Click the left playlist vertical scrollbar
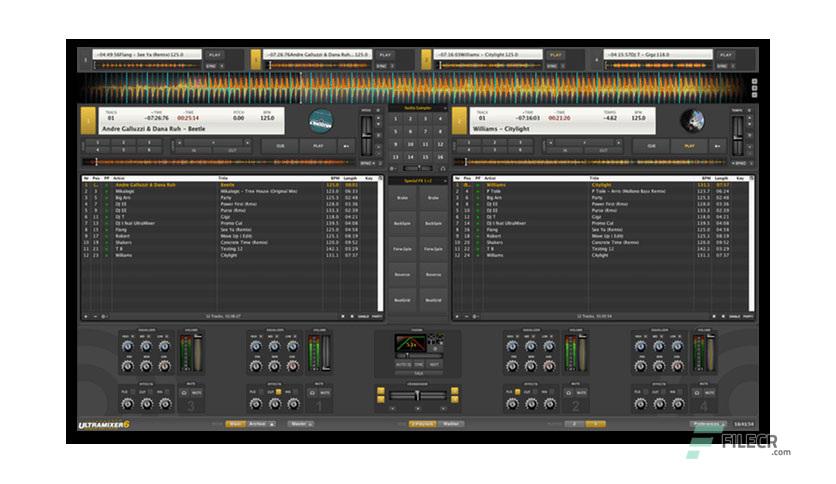The image size is (836, 484). coord(381,245)
